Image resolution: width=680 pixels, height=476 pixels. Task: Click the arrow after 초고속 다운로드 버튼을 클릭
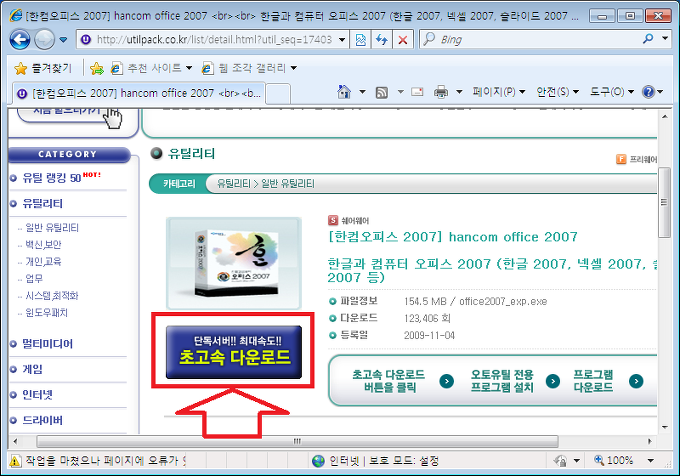tap(447, 381)
